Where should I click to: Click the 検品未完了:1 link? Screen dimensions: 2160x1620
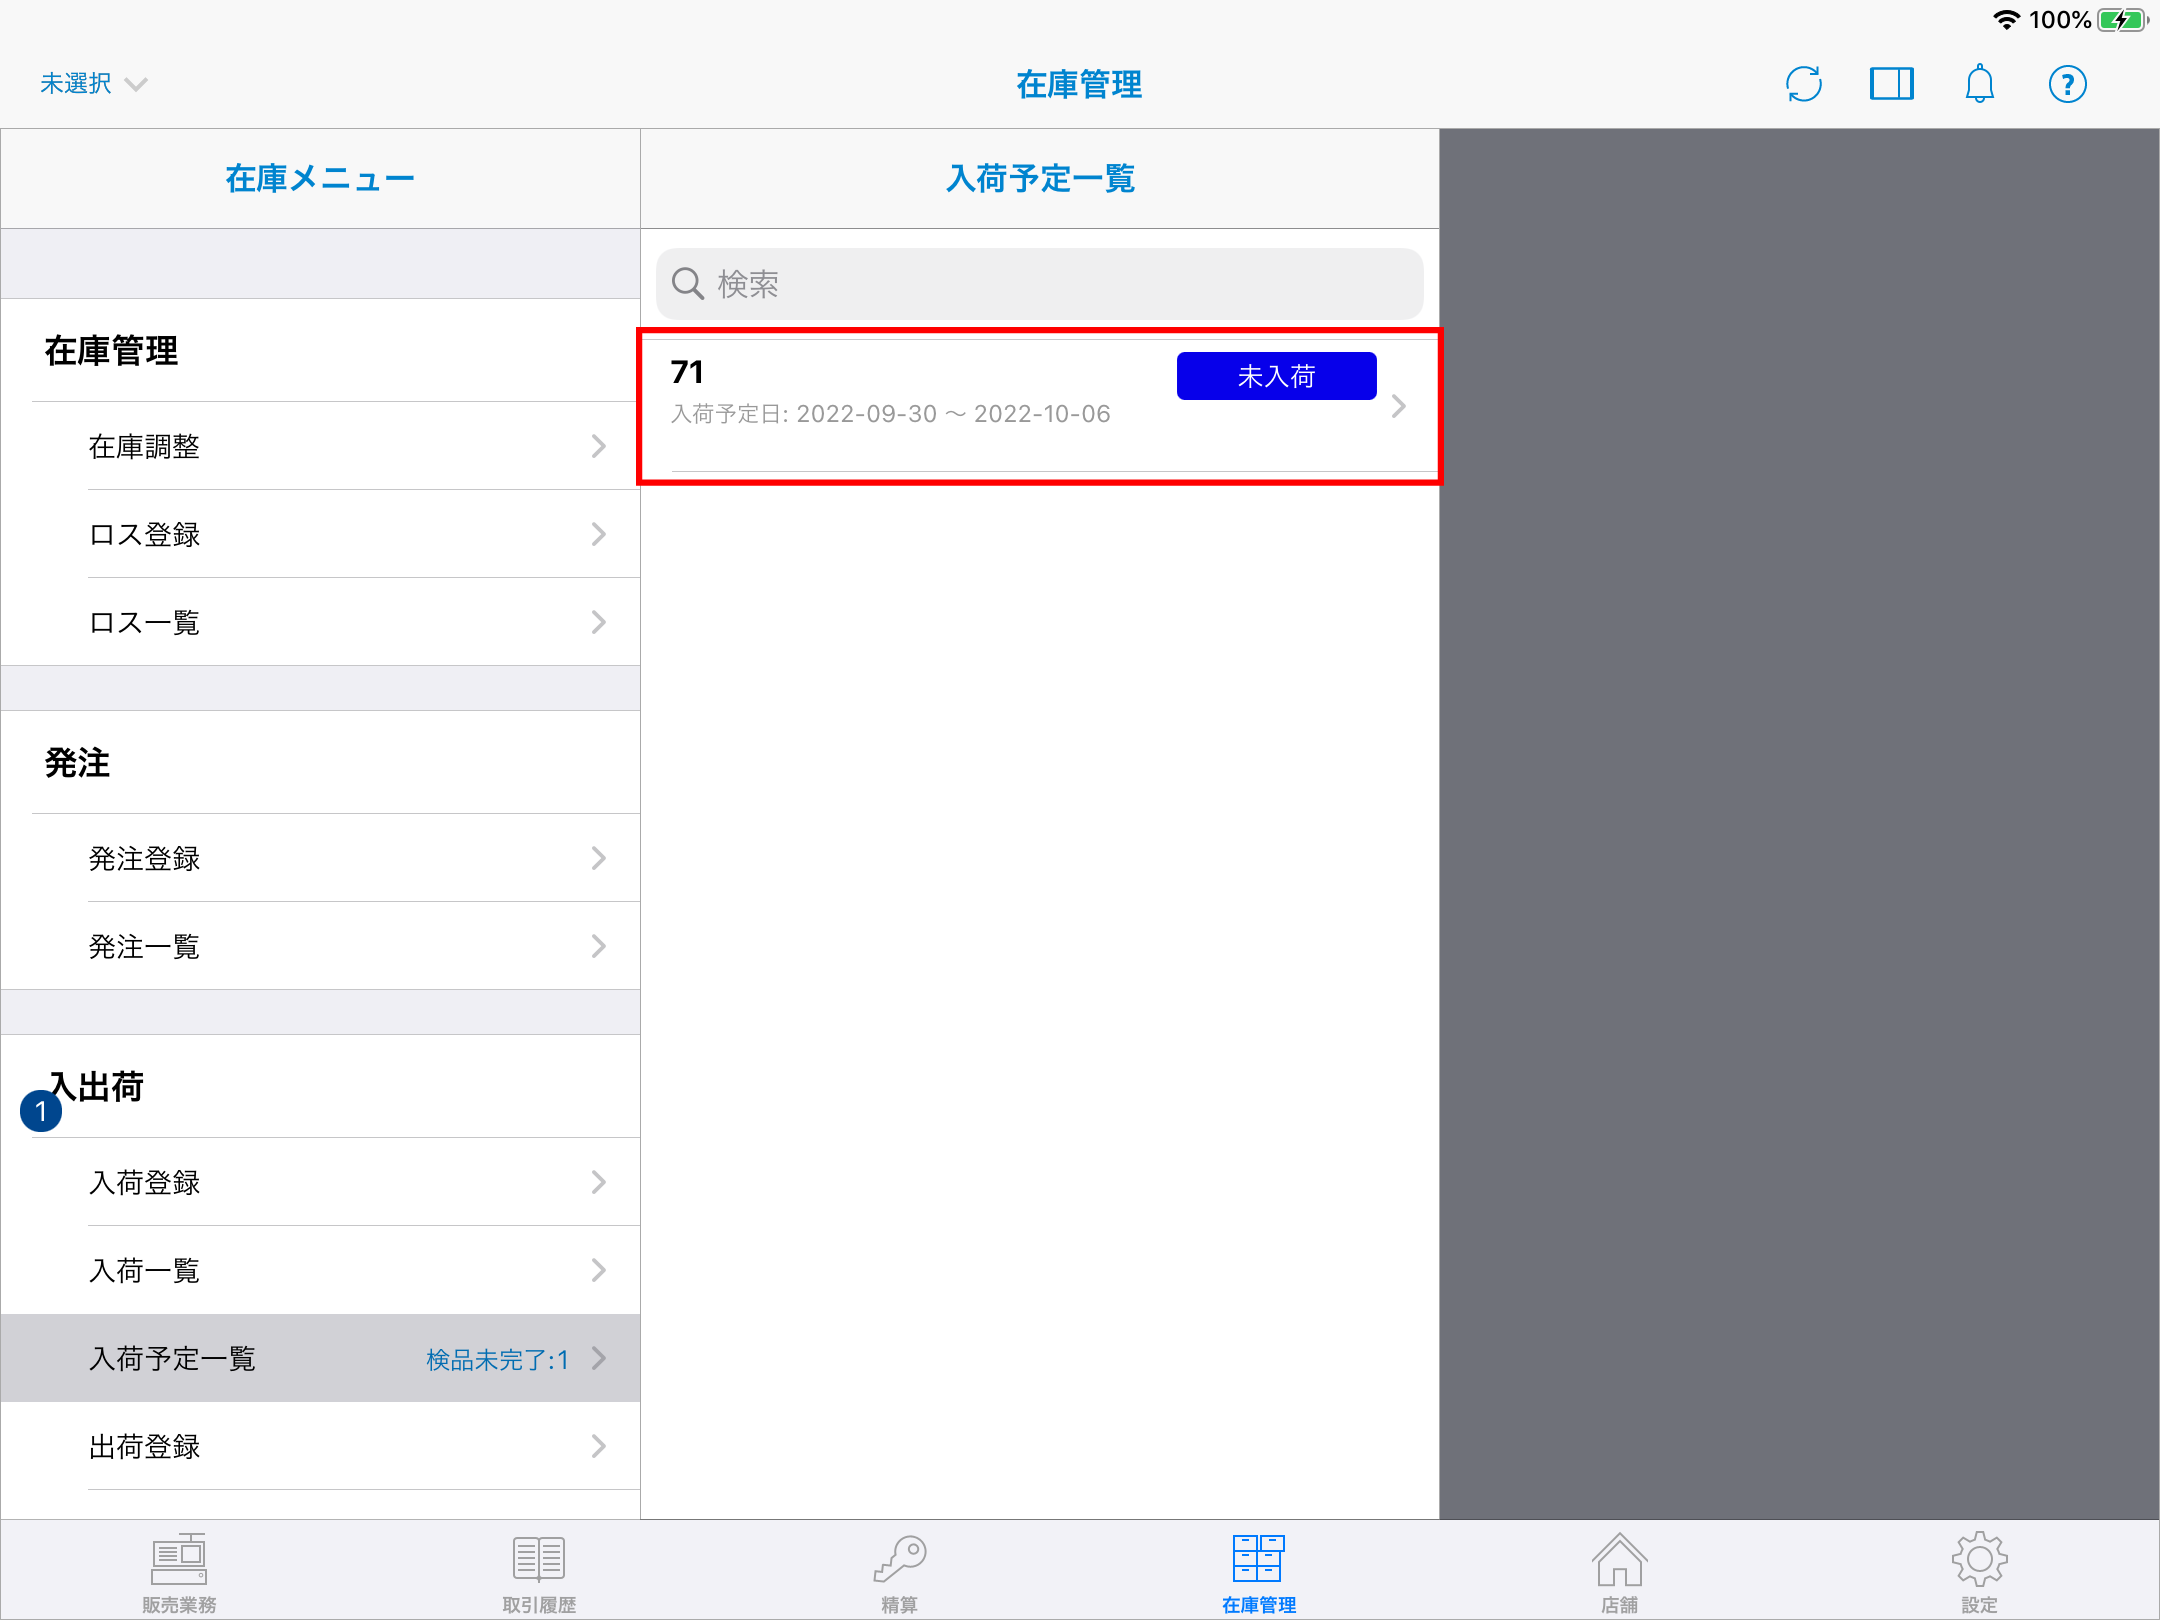pos(497,1359)
